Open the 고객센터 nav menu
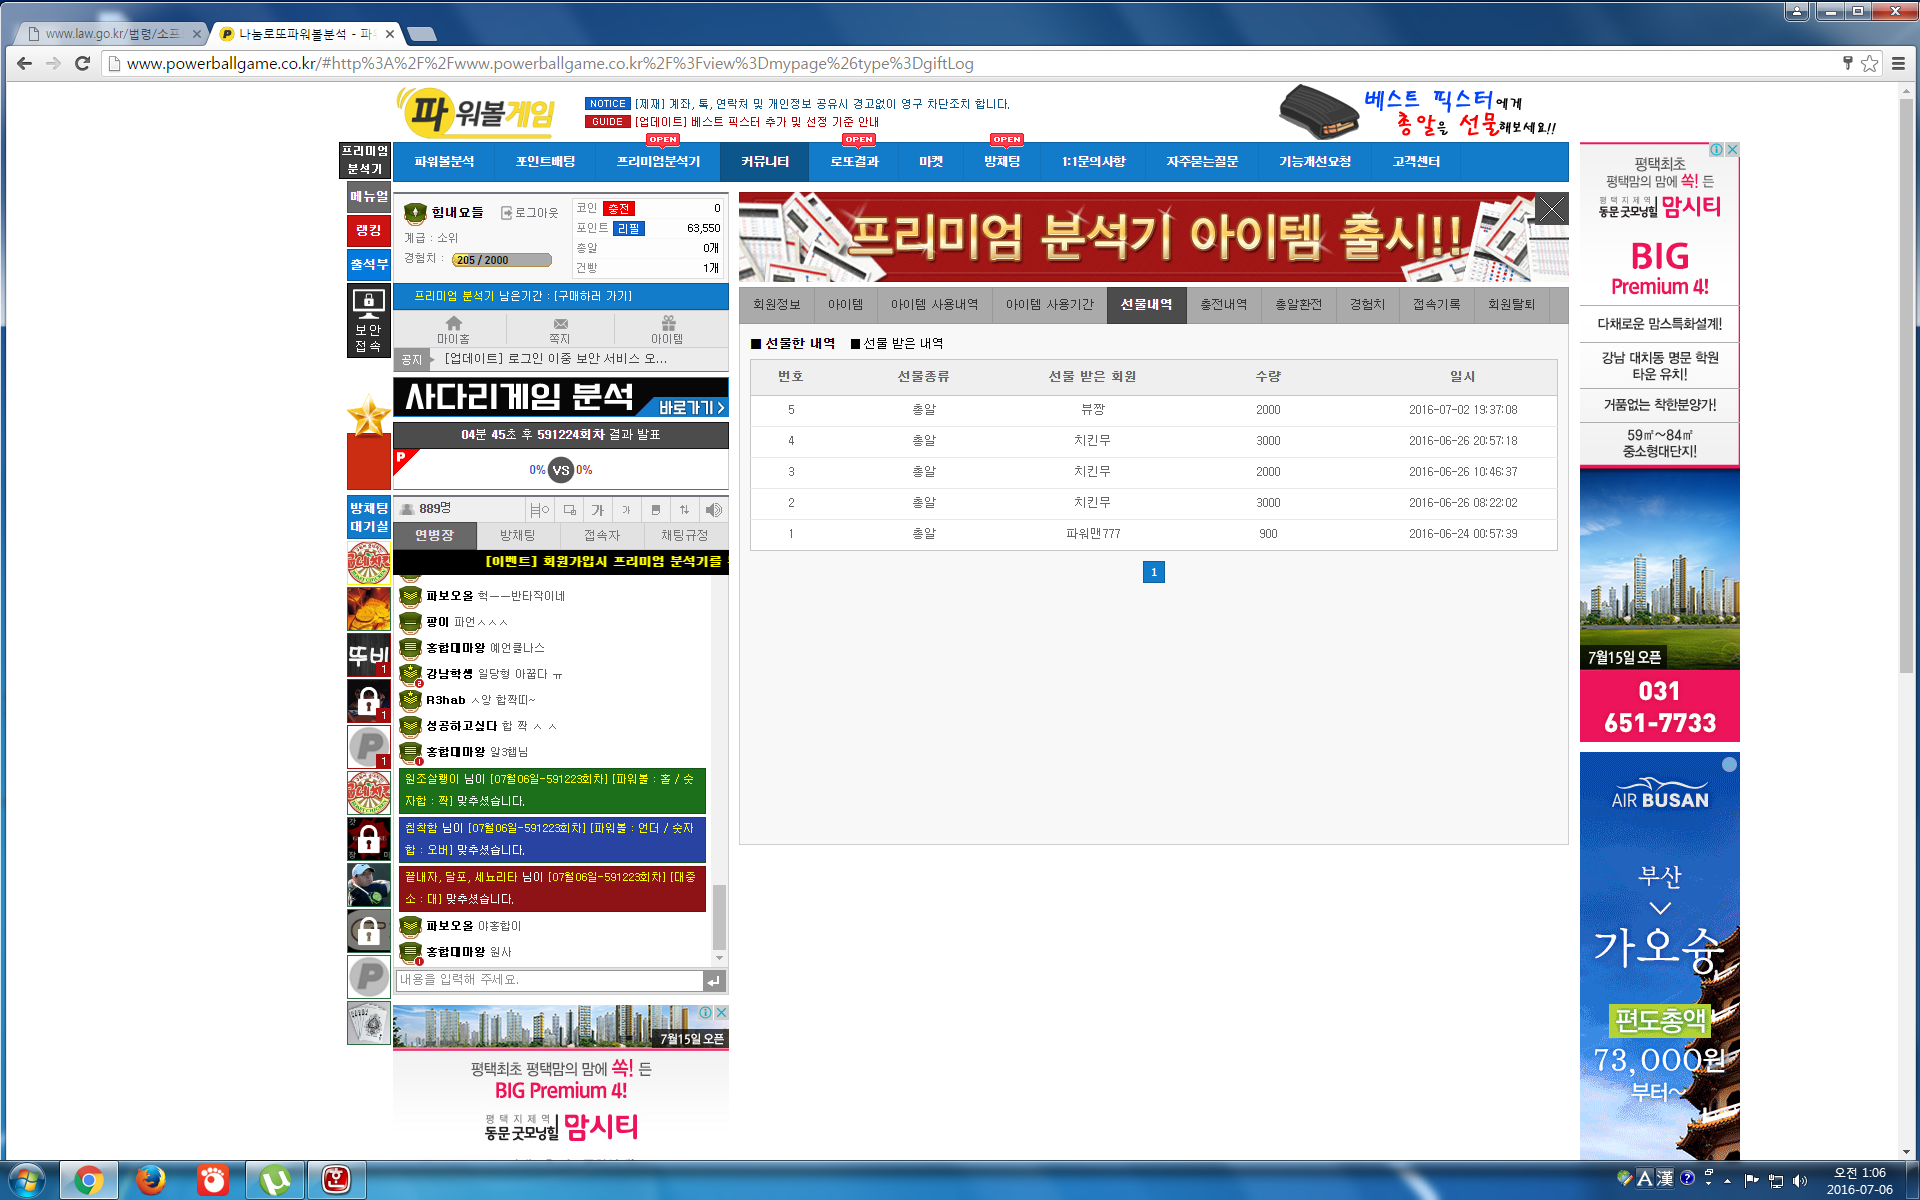 [1416, 161]
